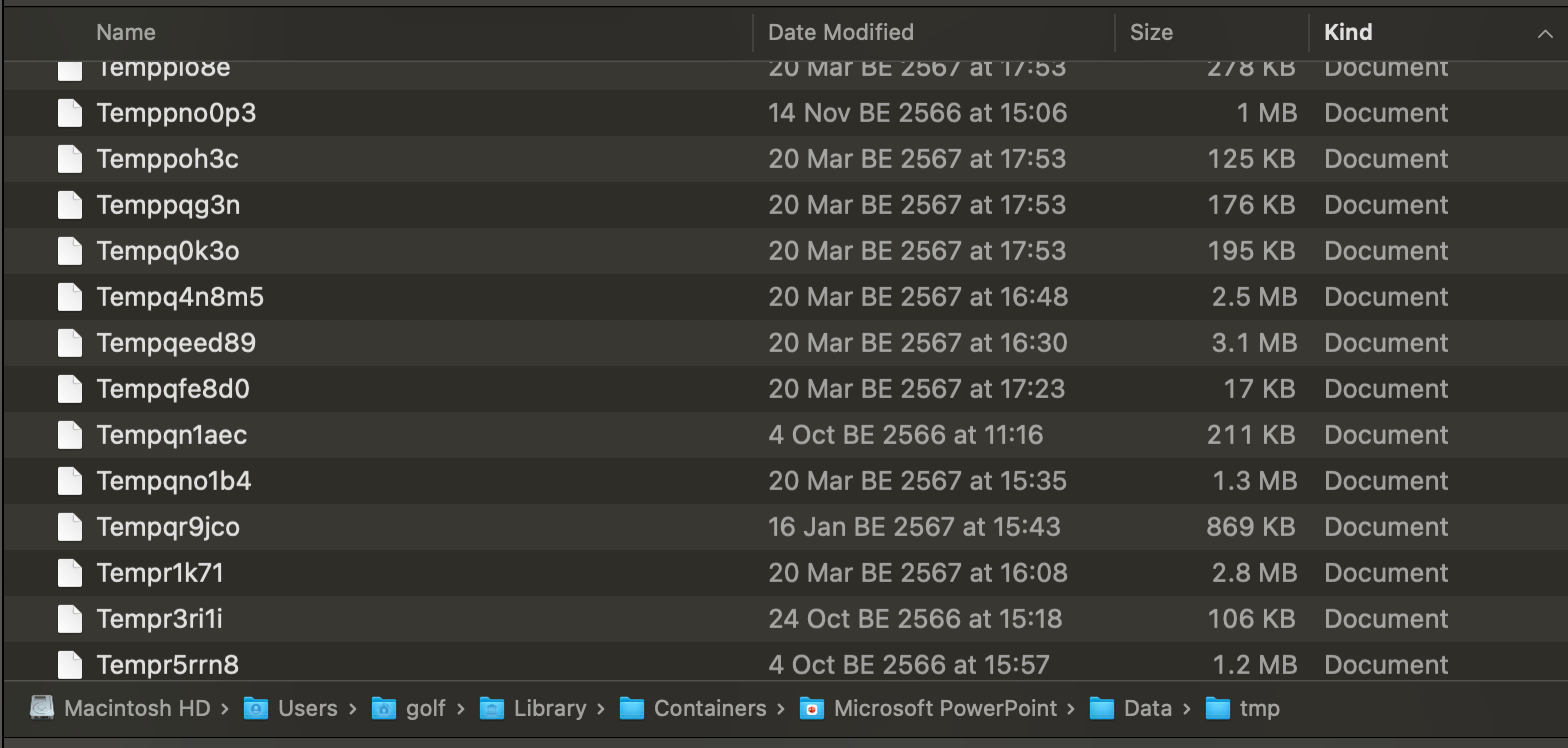Screen dimensions: 1568x748
Task: Sort list by Size column header
Action: pos(1151,32)
